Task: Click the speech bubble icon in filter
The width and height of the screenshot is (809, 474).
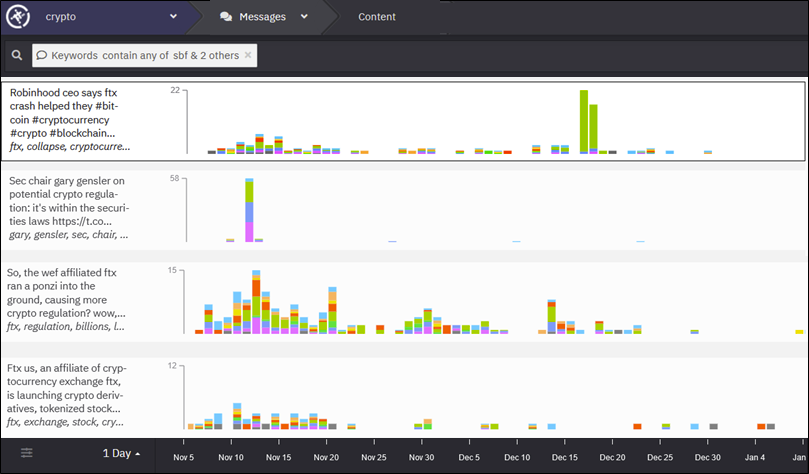Action: coord(42,55)
